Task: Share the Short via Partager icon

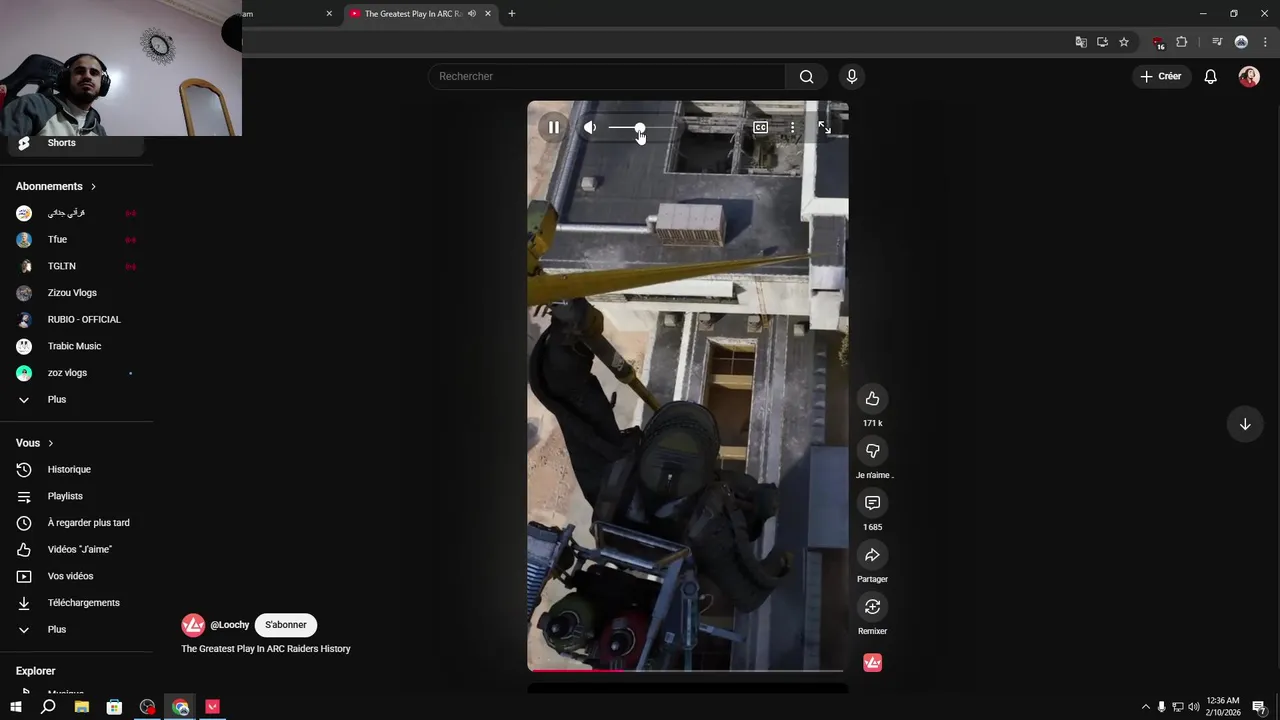Action: click(x=872, y=555)
